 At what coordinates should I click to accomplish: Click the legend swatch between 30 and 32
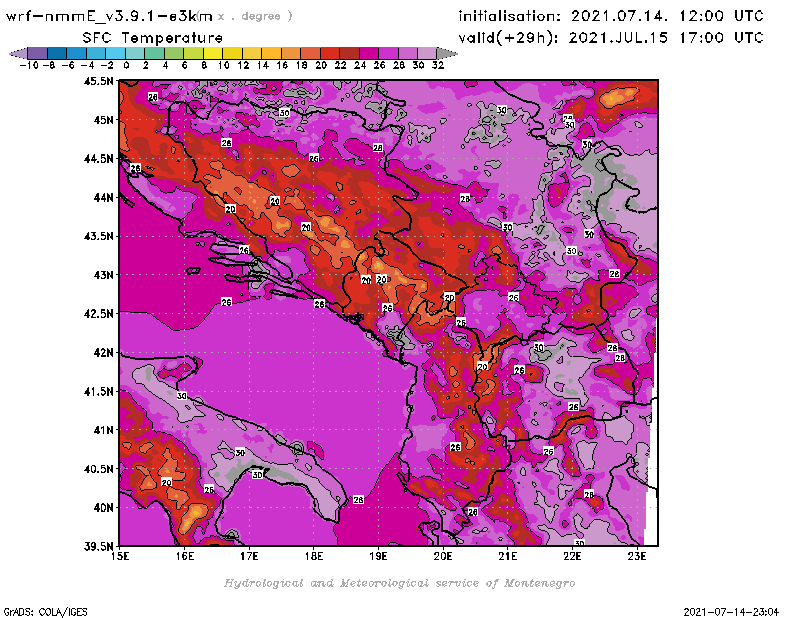(428, 53)
